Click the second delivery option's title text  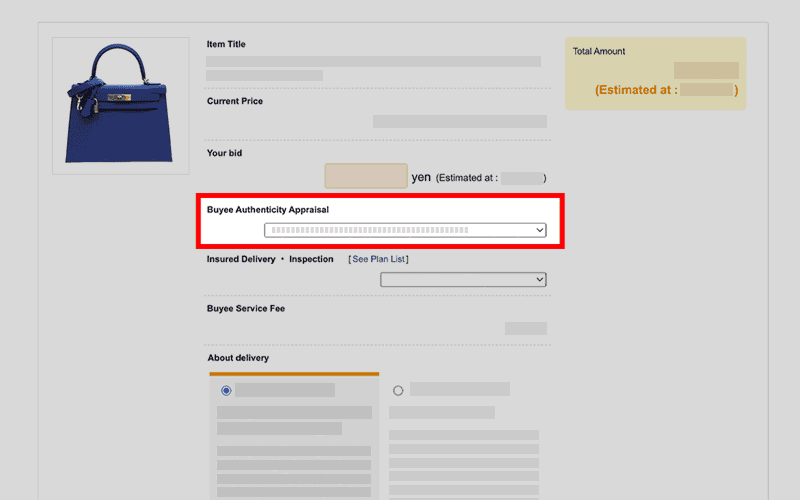point(459,389)
